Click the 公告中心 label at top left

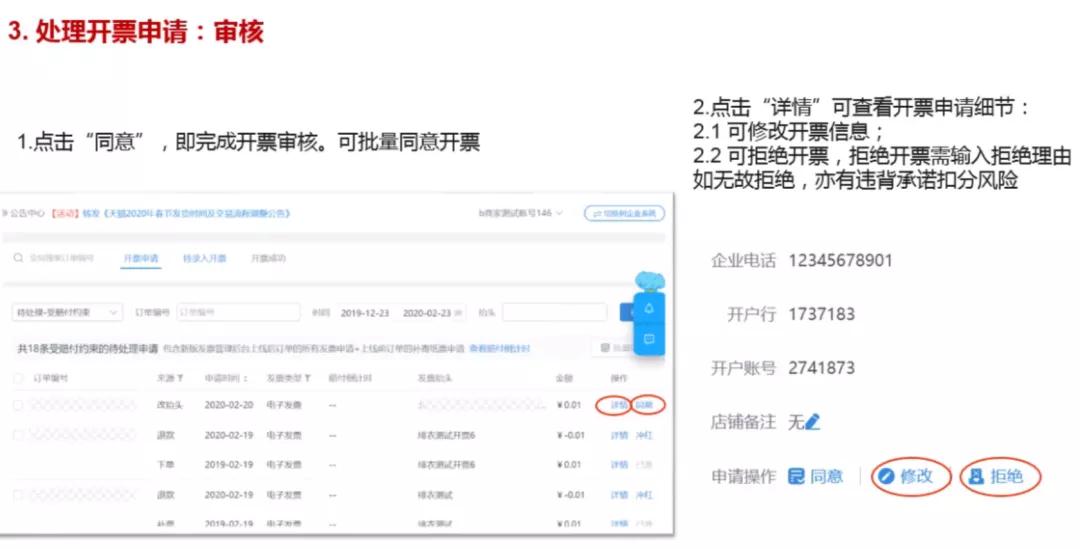click(26, 214)
